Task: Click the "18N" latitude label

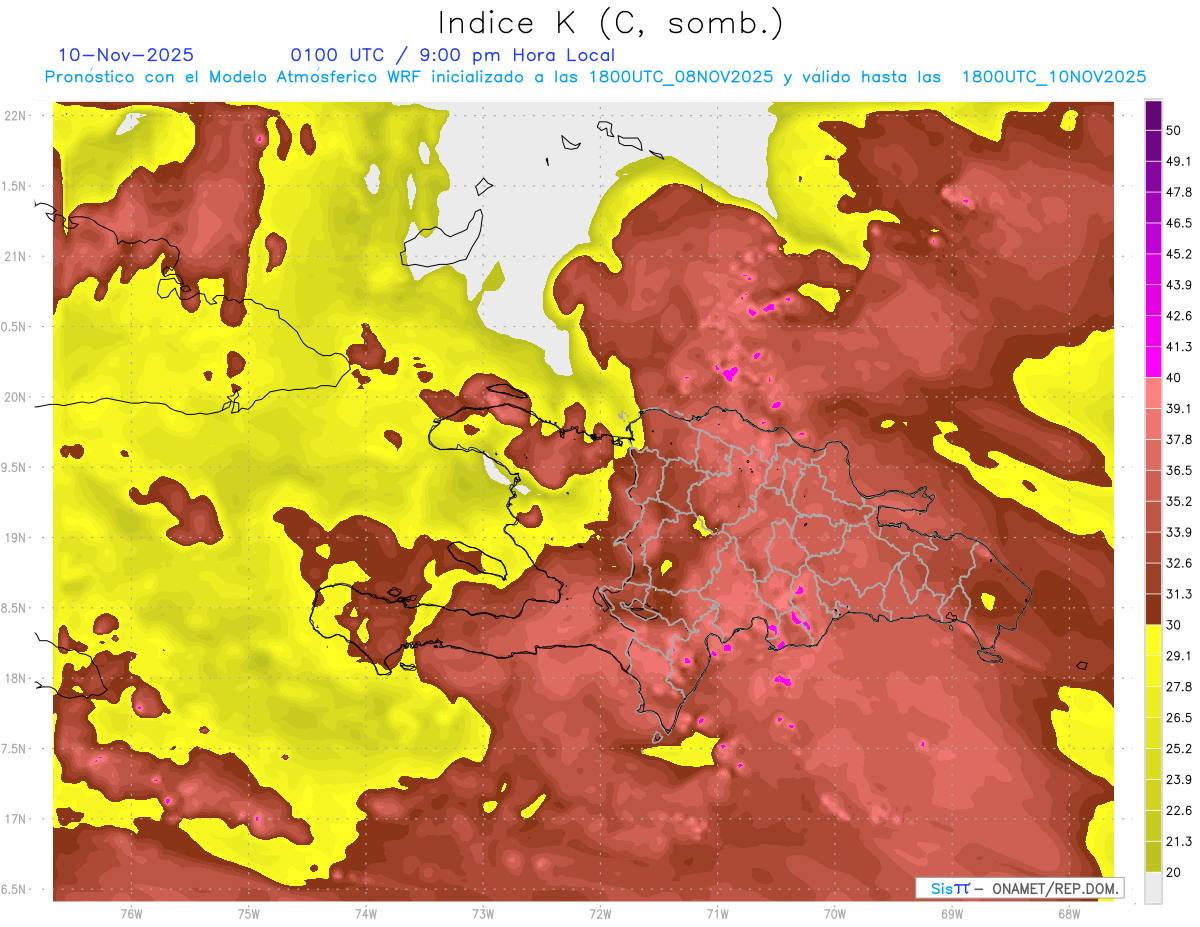Action: coord(15,678)
